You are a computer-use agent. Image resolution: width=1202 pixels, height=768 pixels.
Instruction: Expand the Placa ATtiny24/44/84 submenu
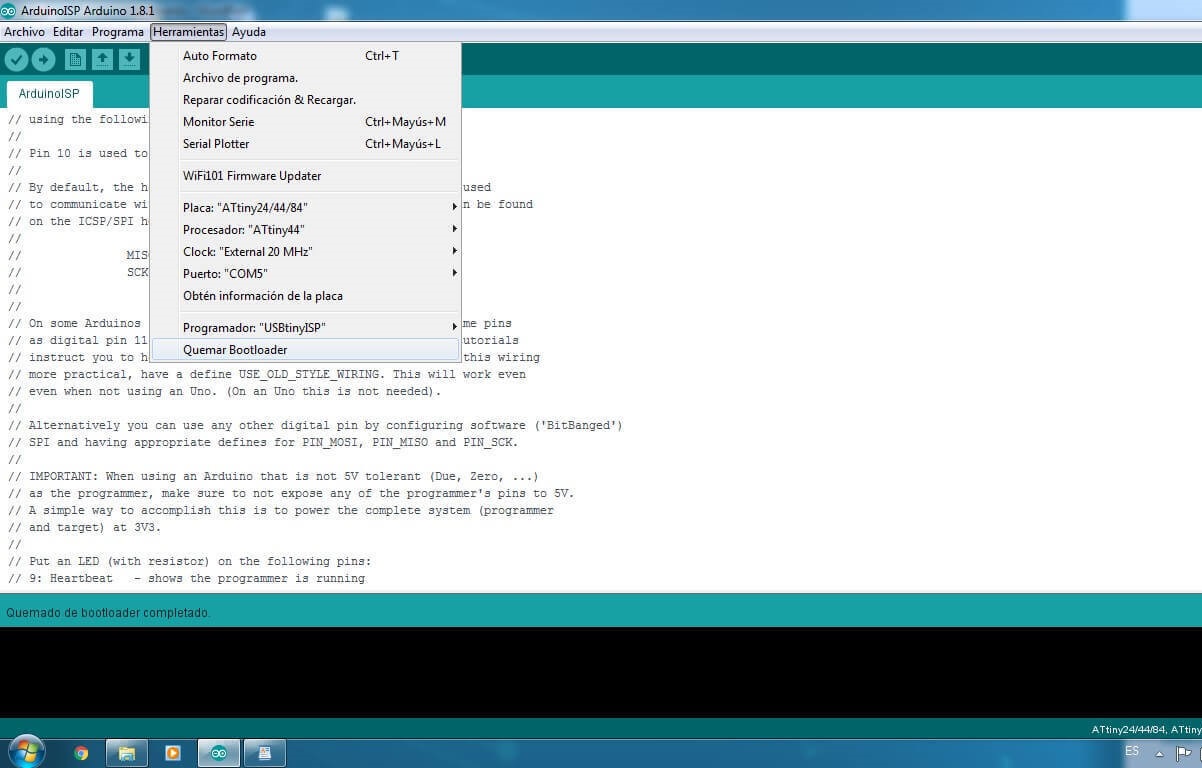click(305, 208)
